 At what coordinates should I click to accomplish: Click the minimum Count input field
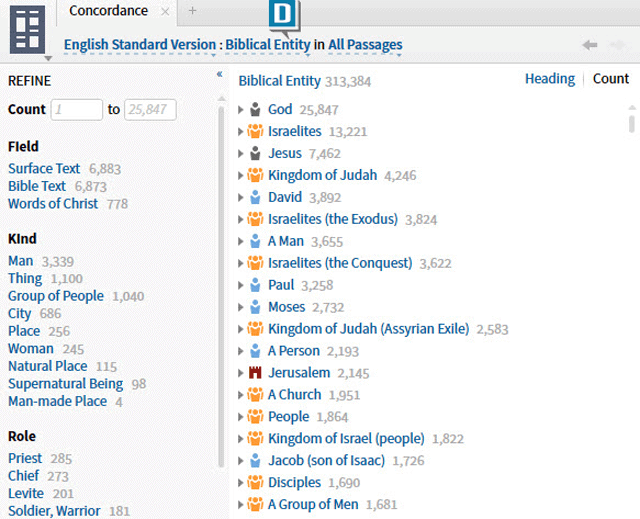(77, 110)
